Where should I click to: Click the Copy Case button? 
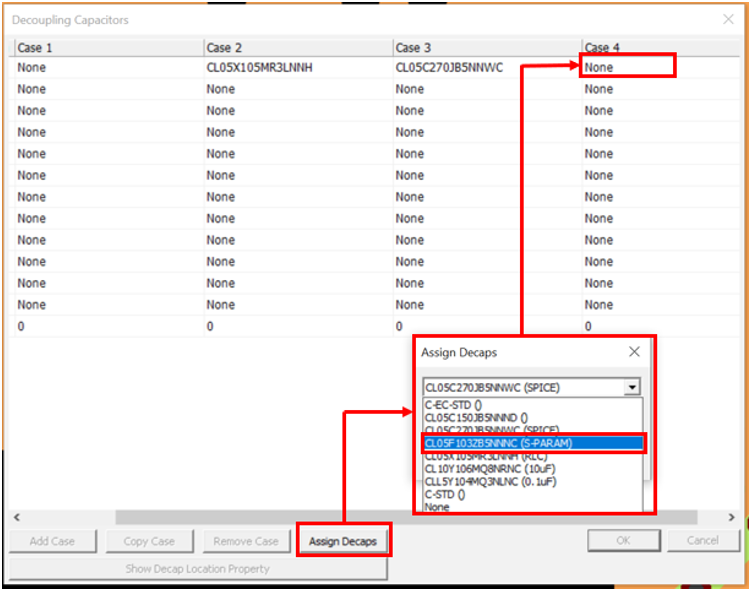click(149, 541)
